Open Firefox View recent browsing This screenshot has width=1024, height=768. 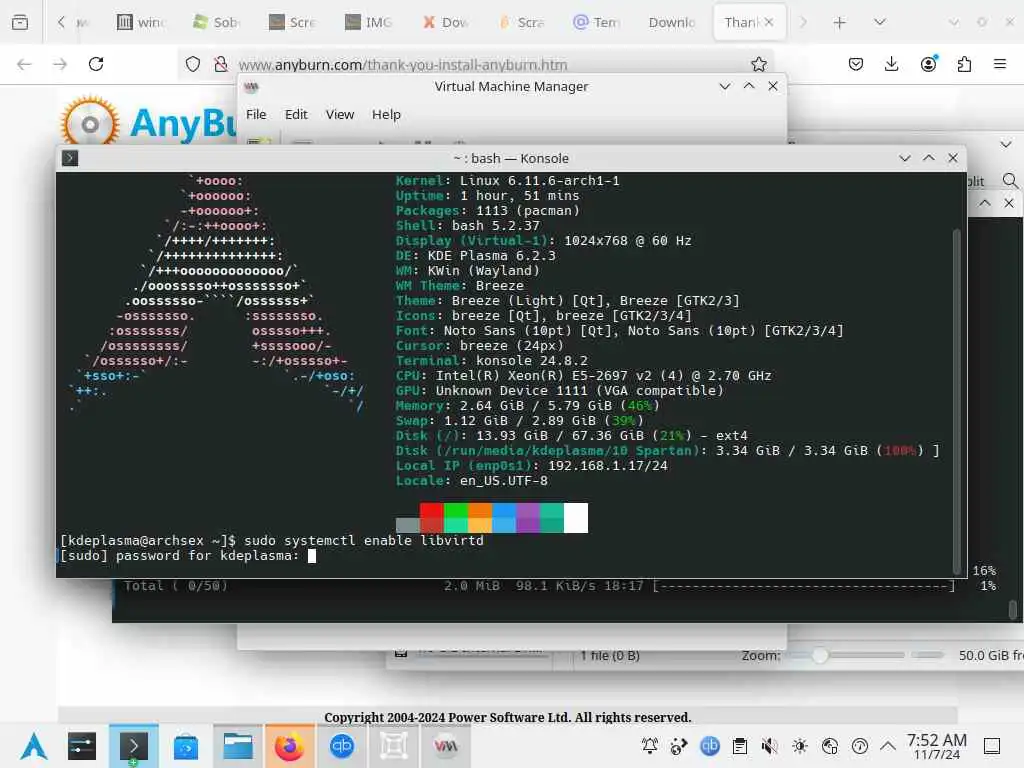(20, 22)
